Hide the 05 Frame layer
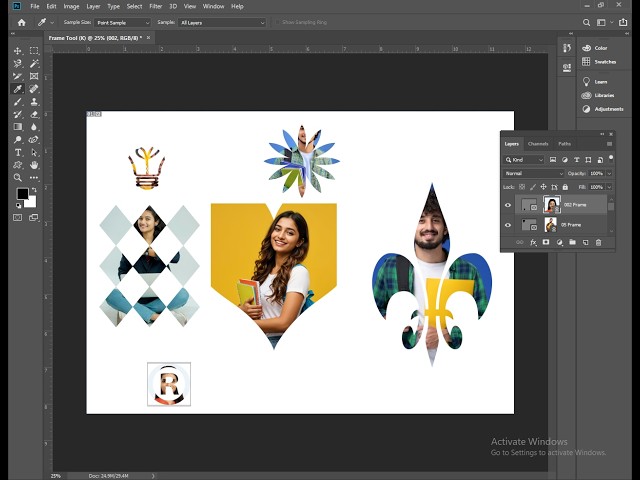The image size is (640, 480). click(x=508, y=225)
